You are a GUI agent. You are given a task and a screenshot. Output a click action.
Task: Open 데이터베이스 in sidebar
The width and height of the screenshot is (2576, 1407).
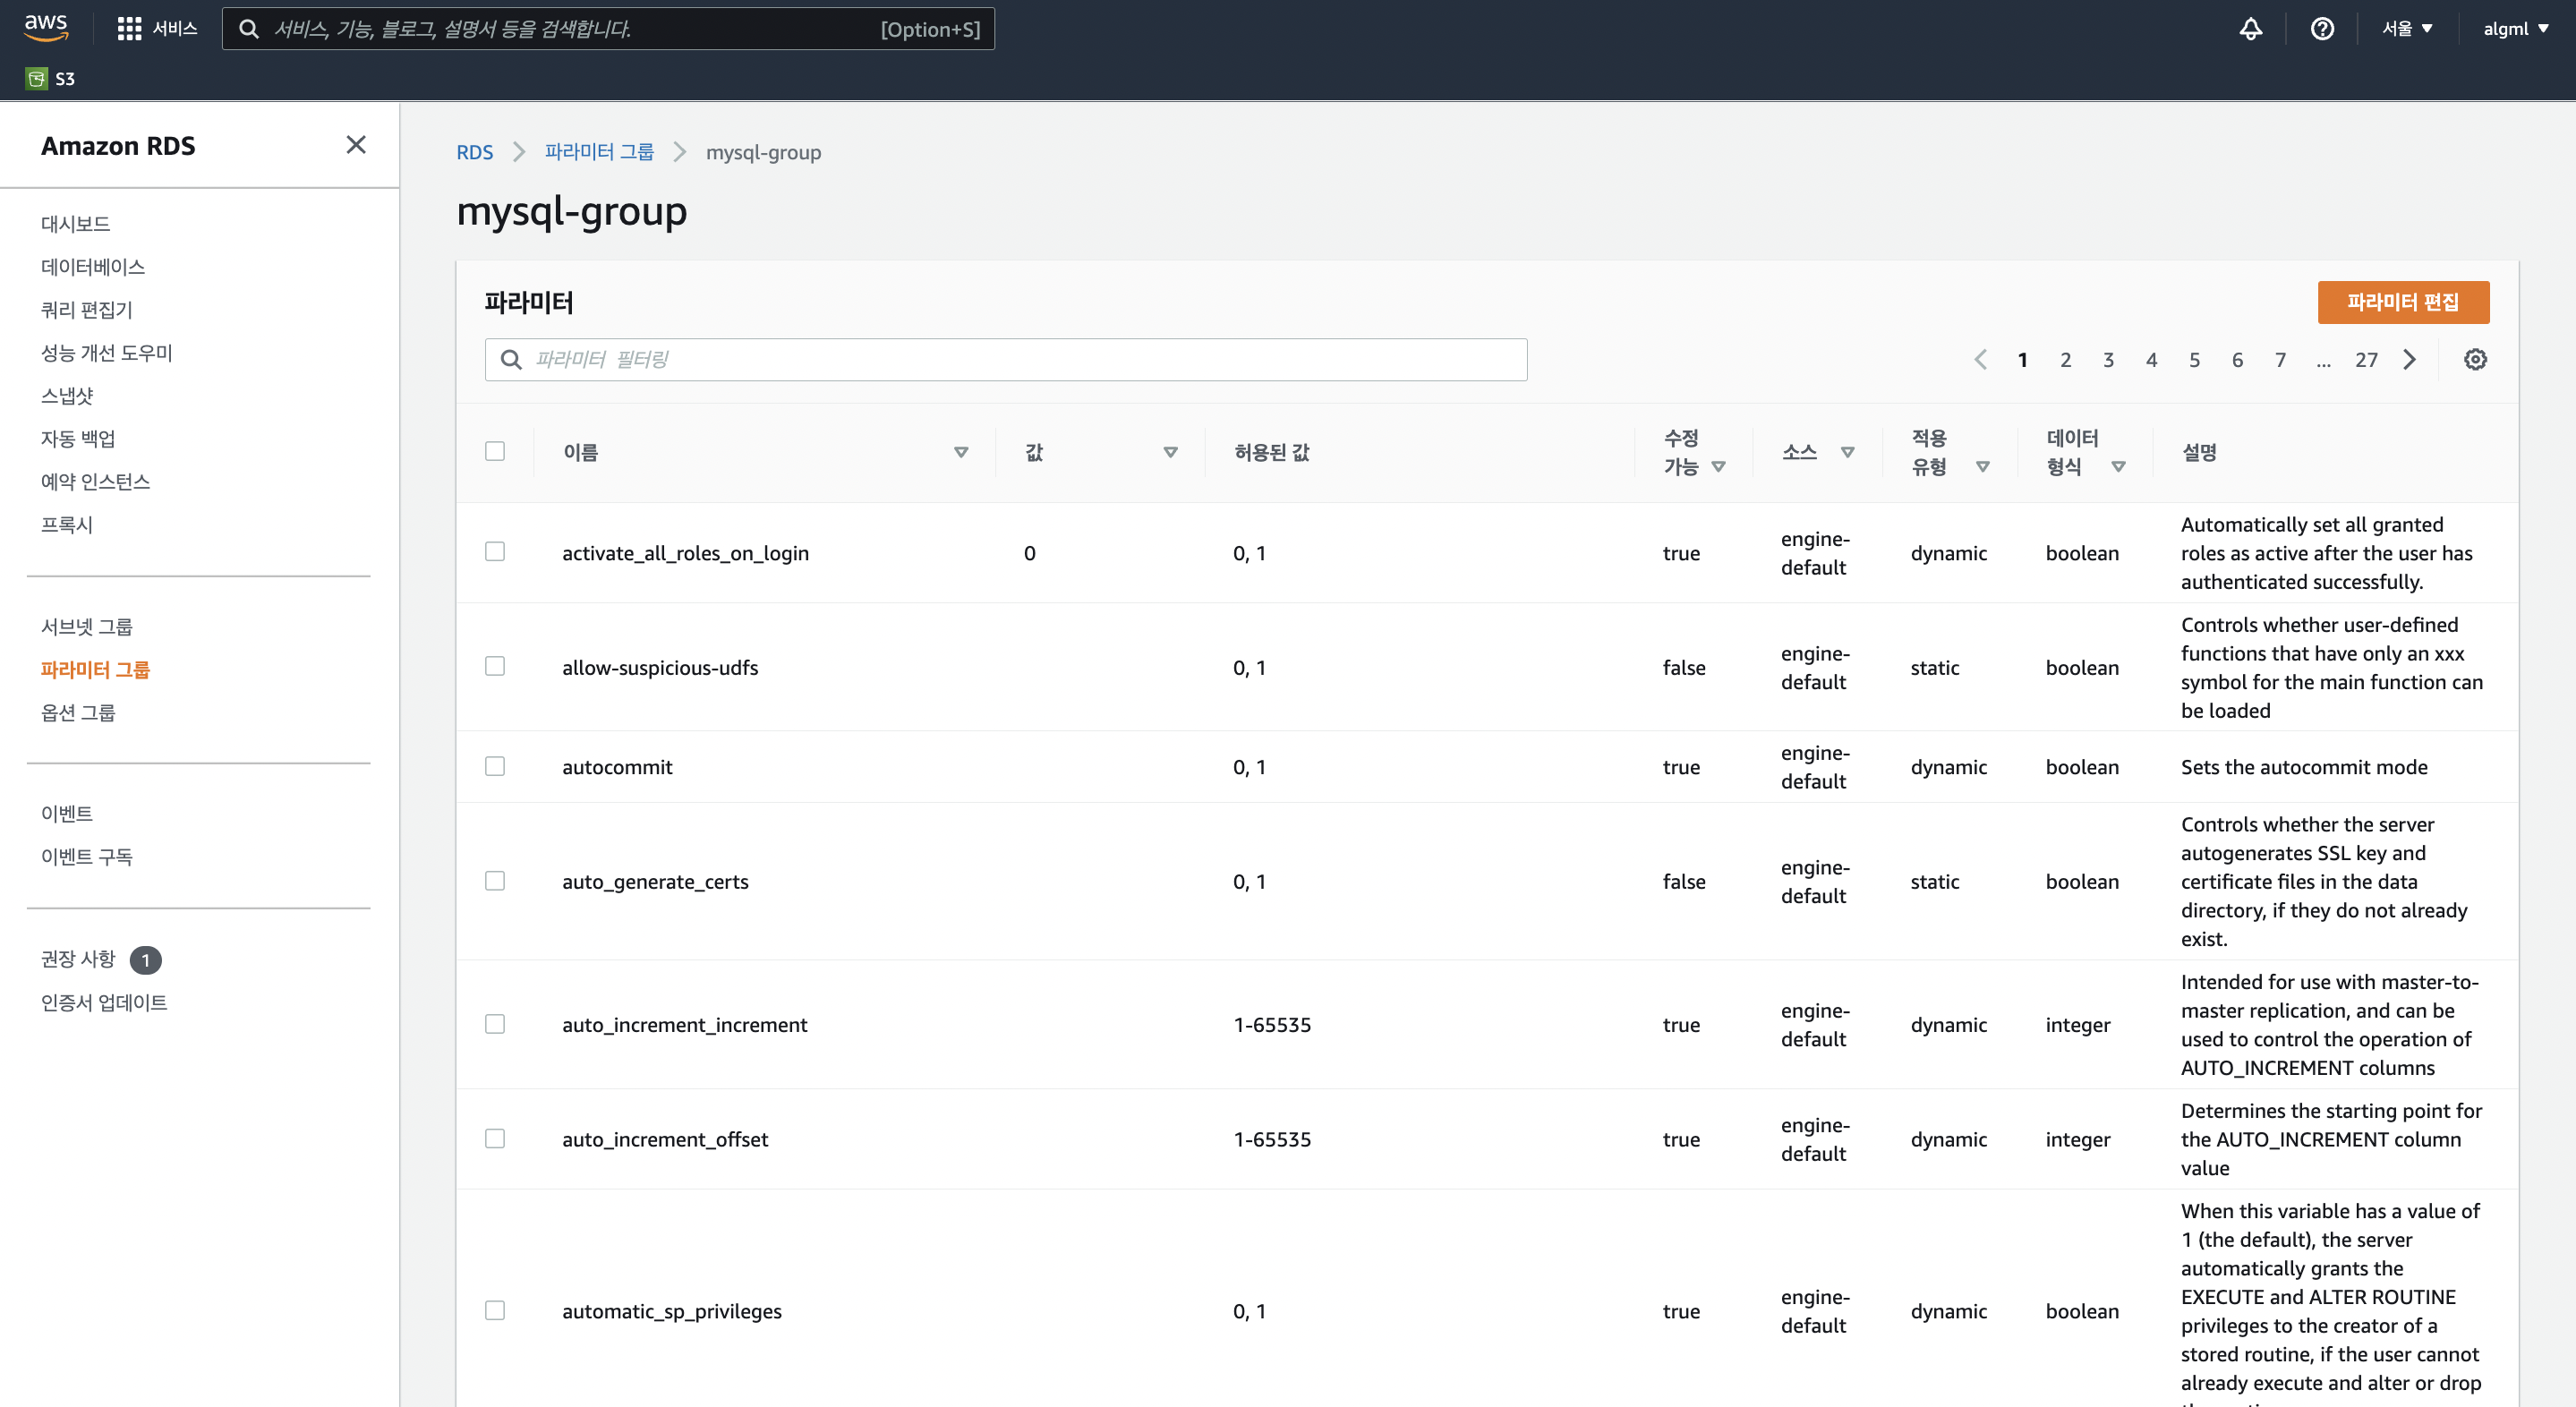93,267
